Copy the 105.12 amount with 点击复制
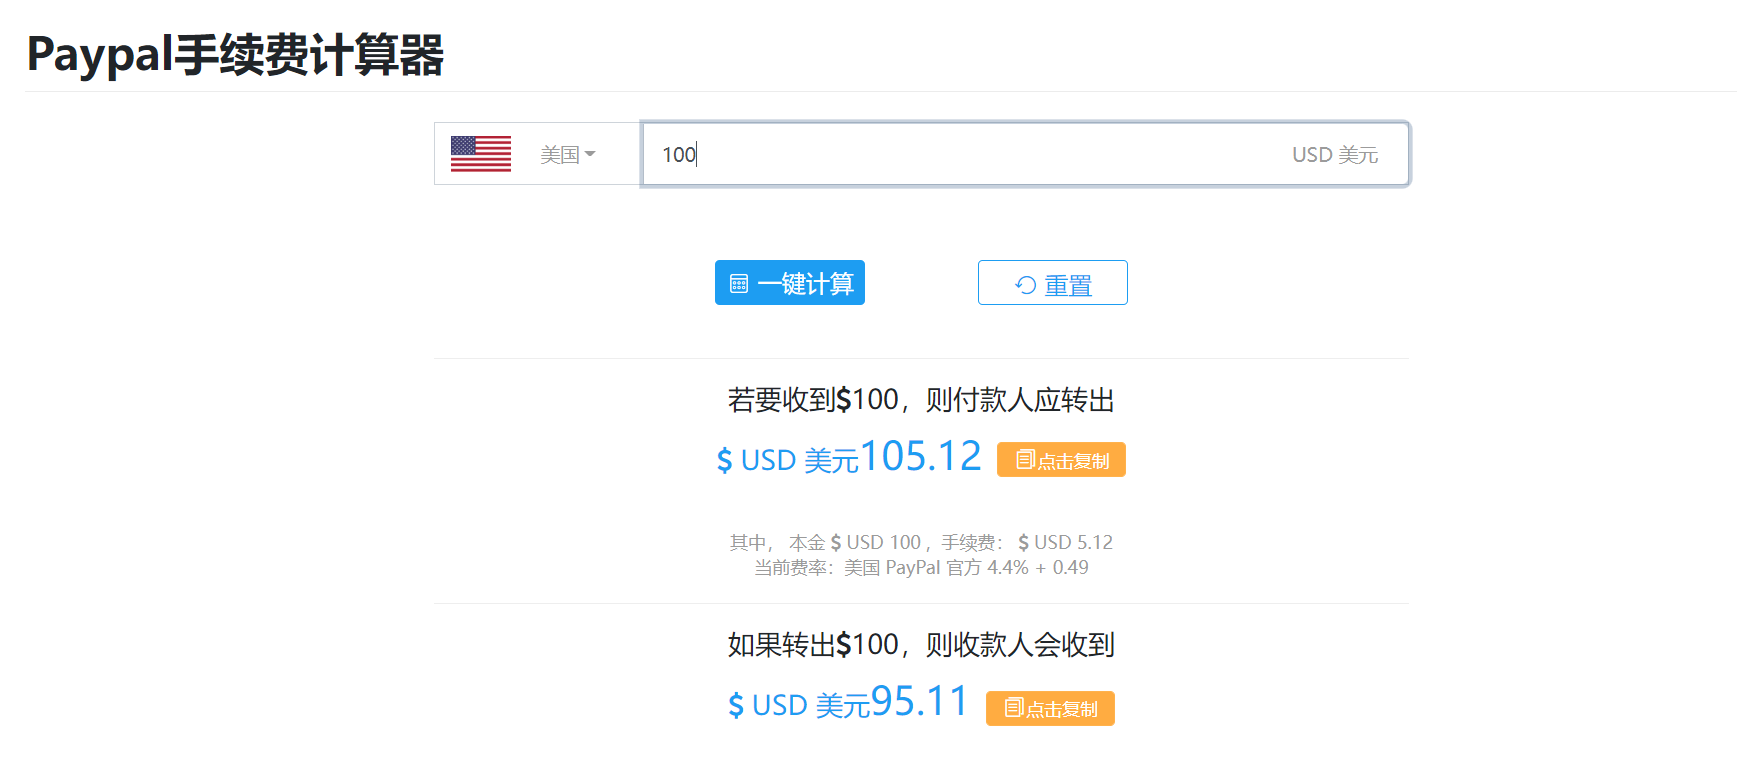1737x766 pixels. [1061, 460]
